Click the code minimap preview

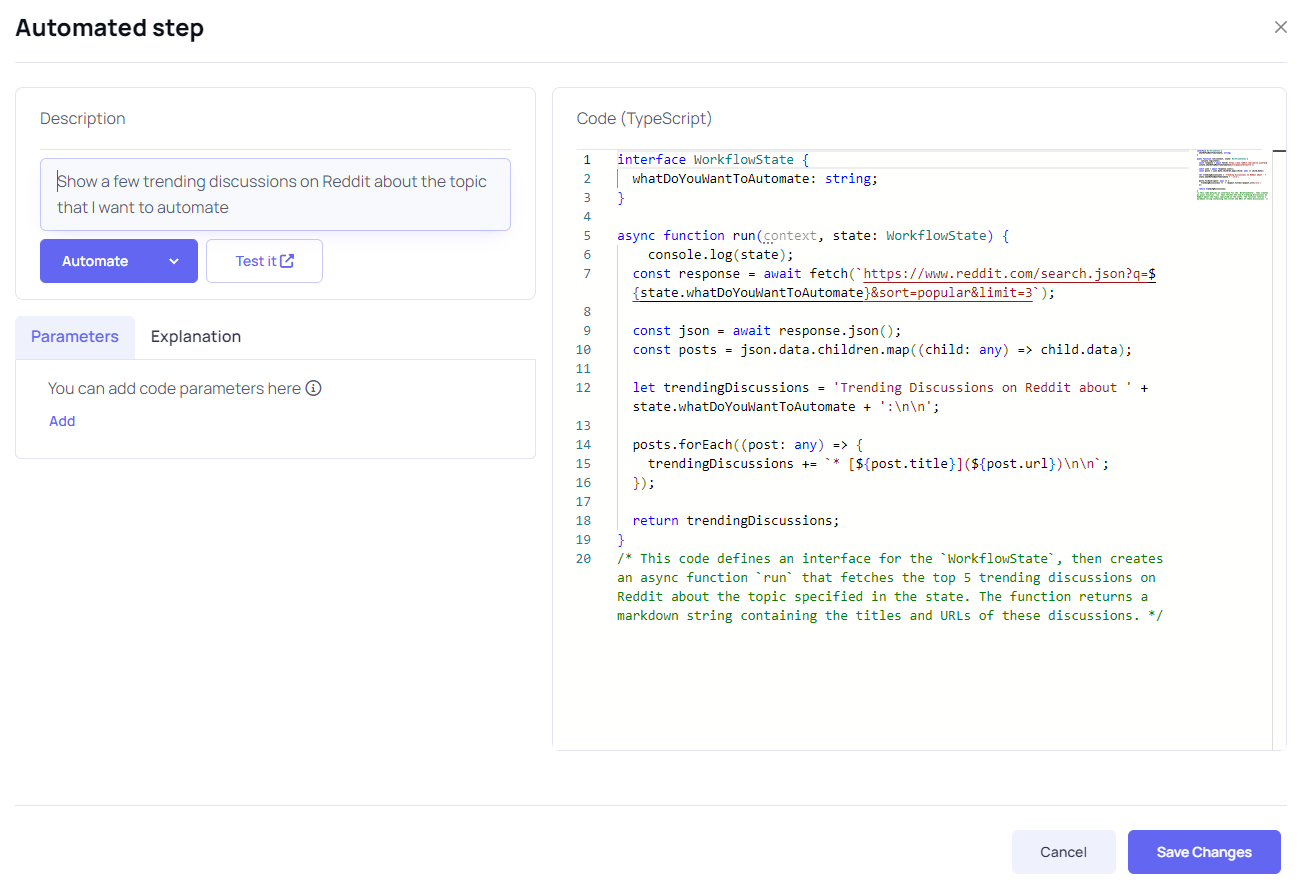pos(1232,176)
